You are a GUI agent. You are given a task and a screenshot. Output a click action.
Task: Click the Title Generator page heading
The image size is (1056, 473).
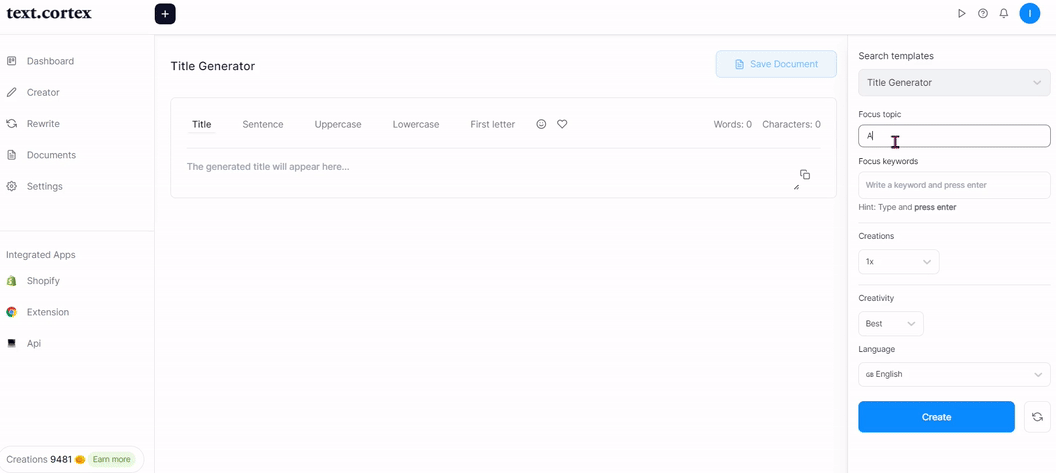point(213,66)
